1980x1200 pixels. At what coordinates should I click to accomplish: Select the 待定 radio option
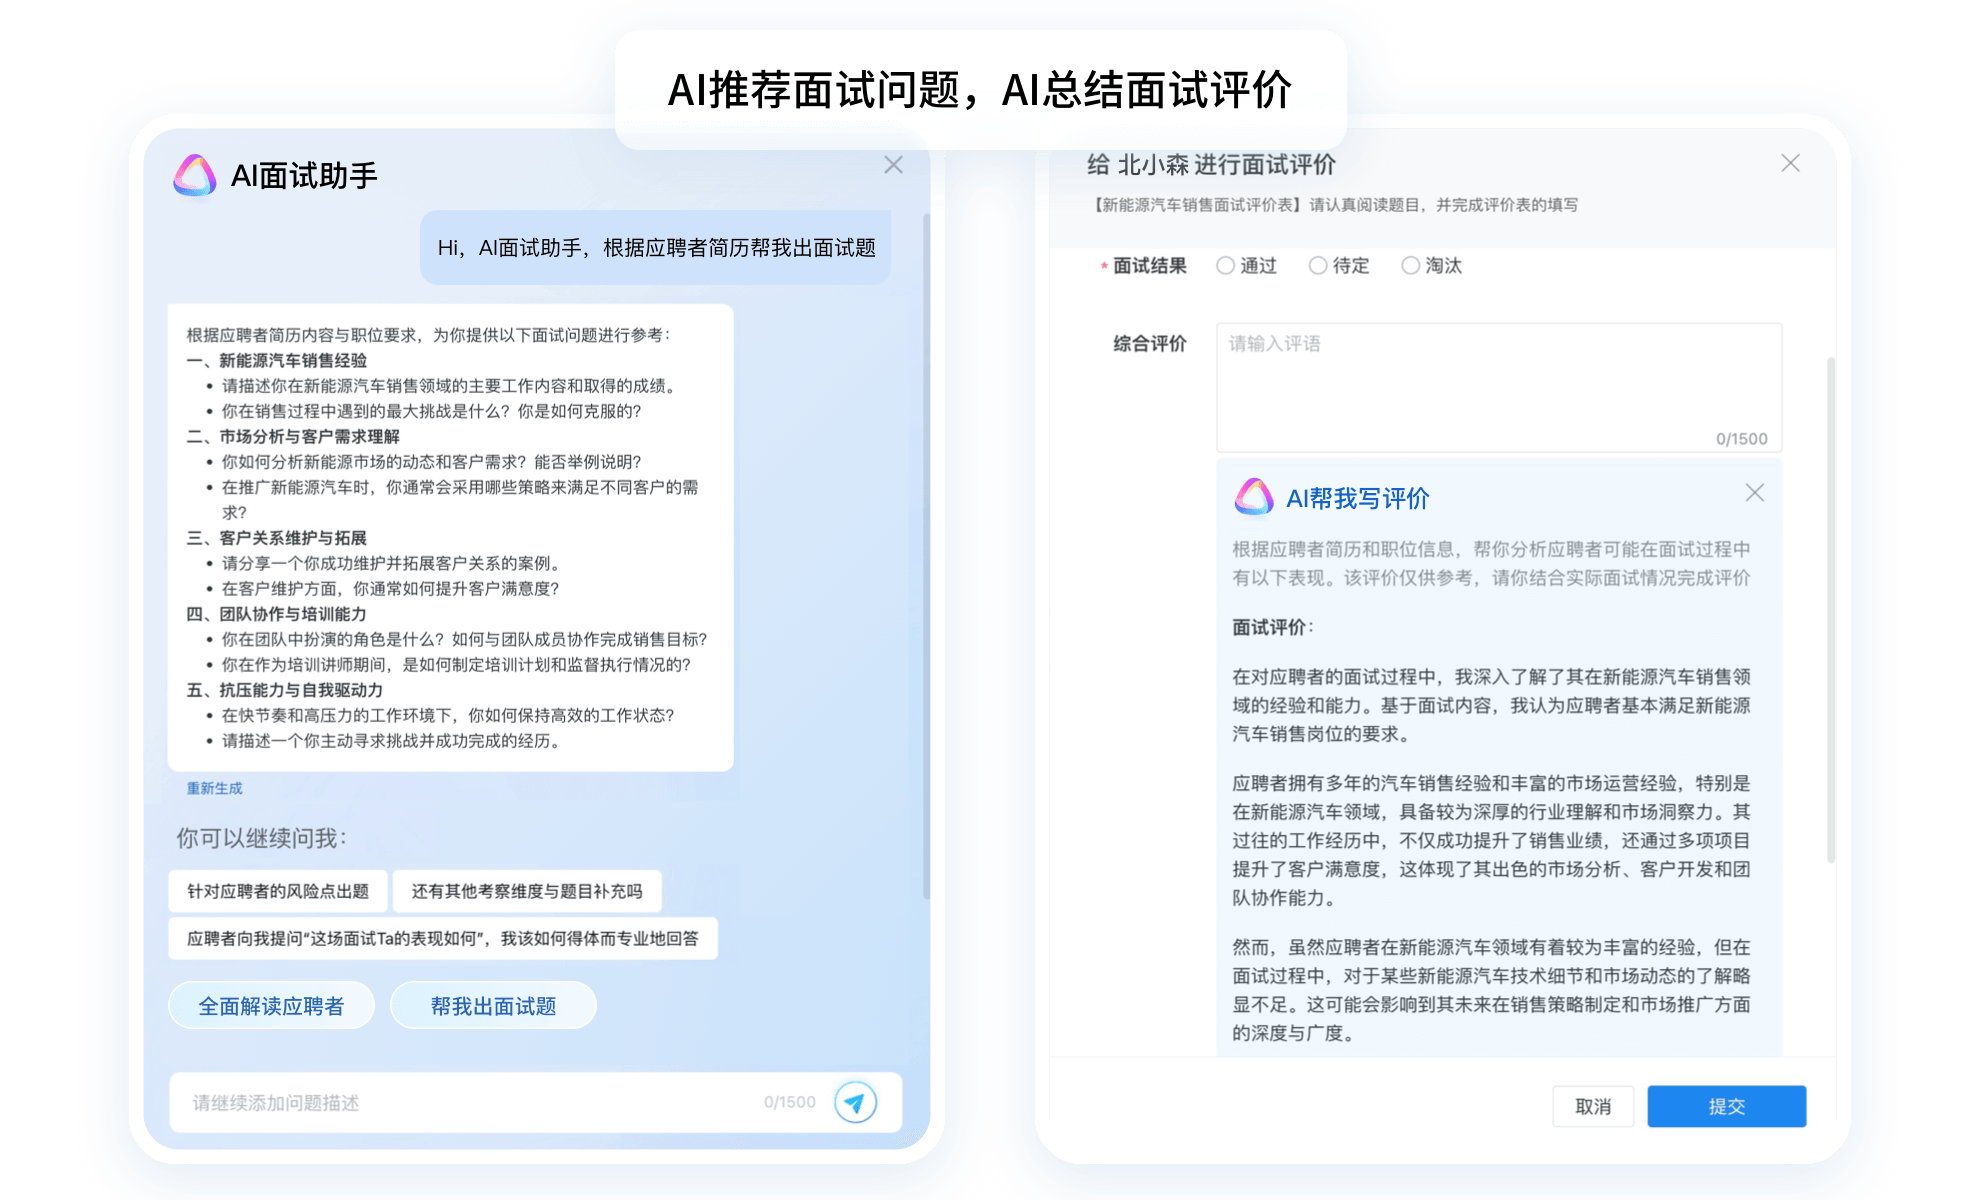[x=1318, y=266]
